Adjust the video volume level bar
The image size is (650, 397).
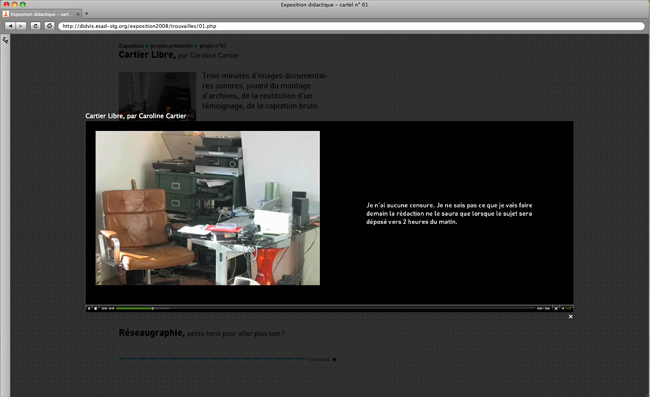click(568, 308)
